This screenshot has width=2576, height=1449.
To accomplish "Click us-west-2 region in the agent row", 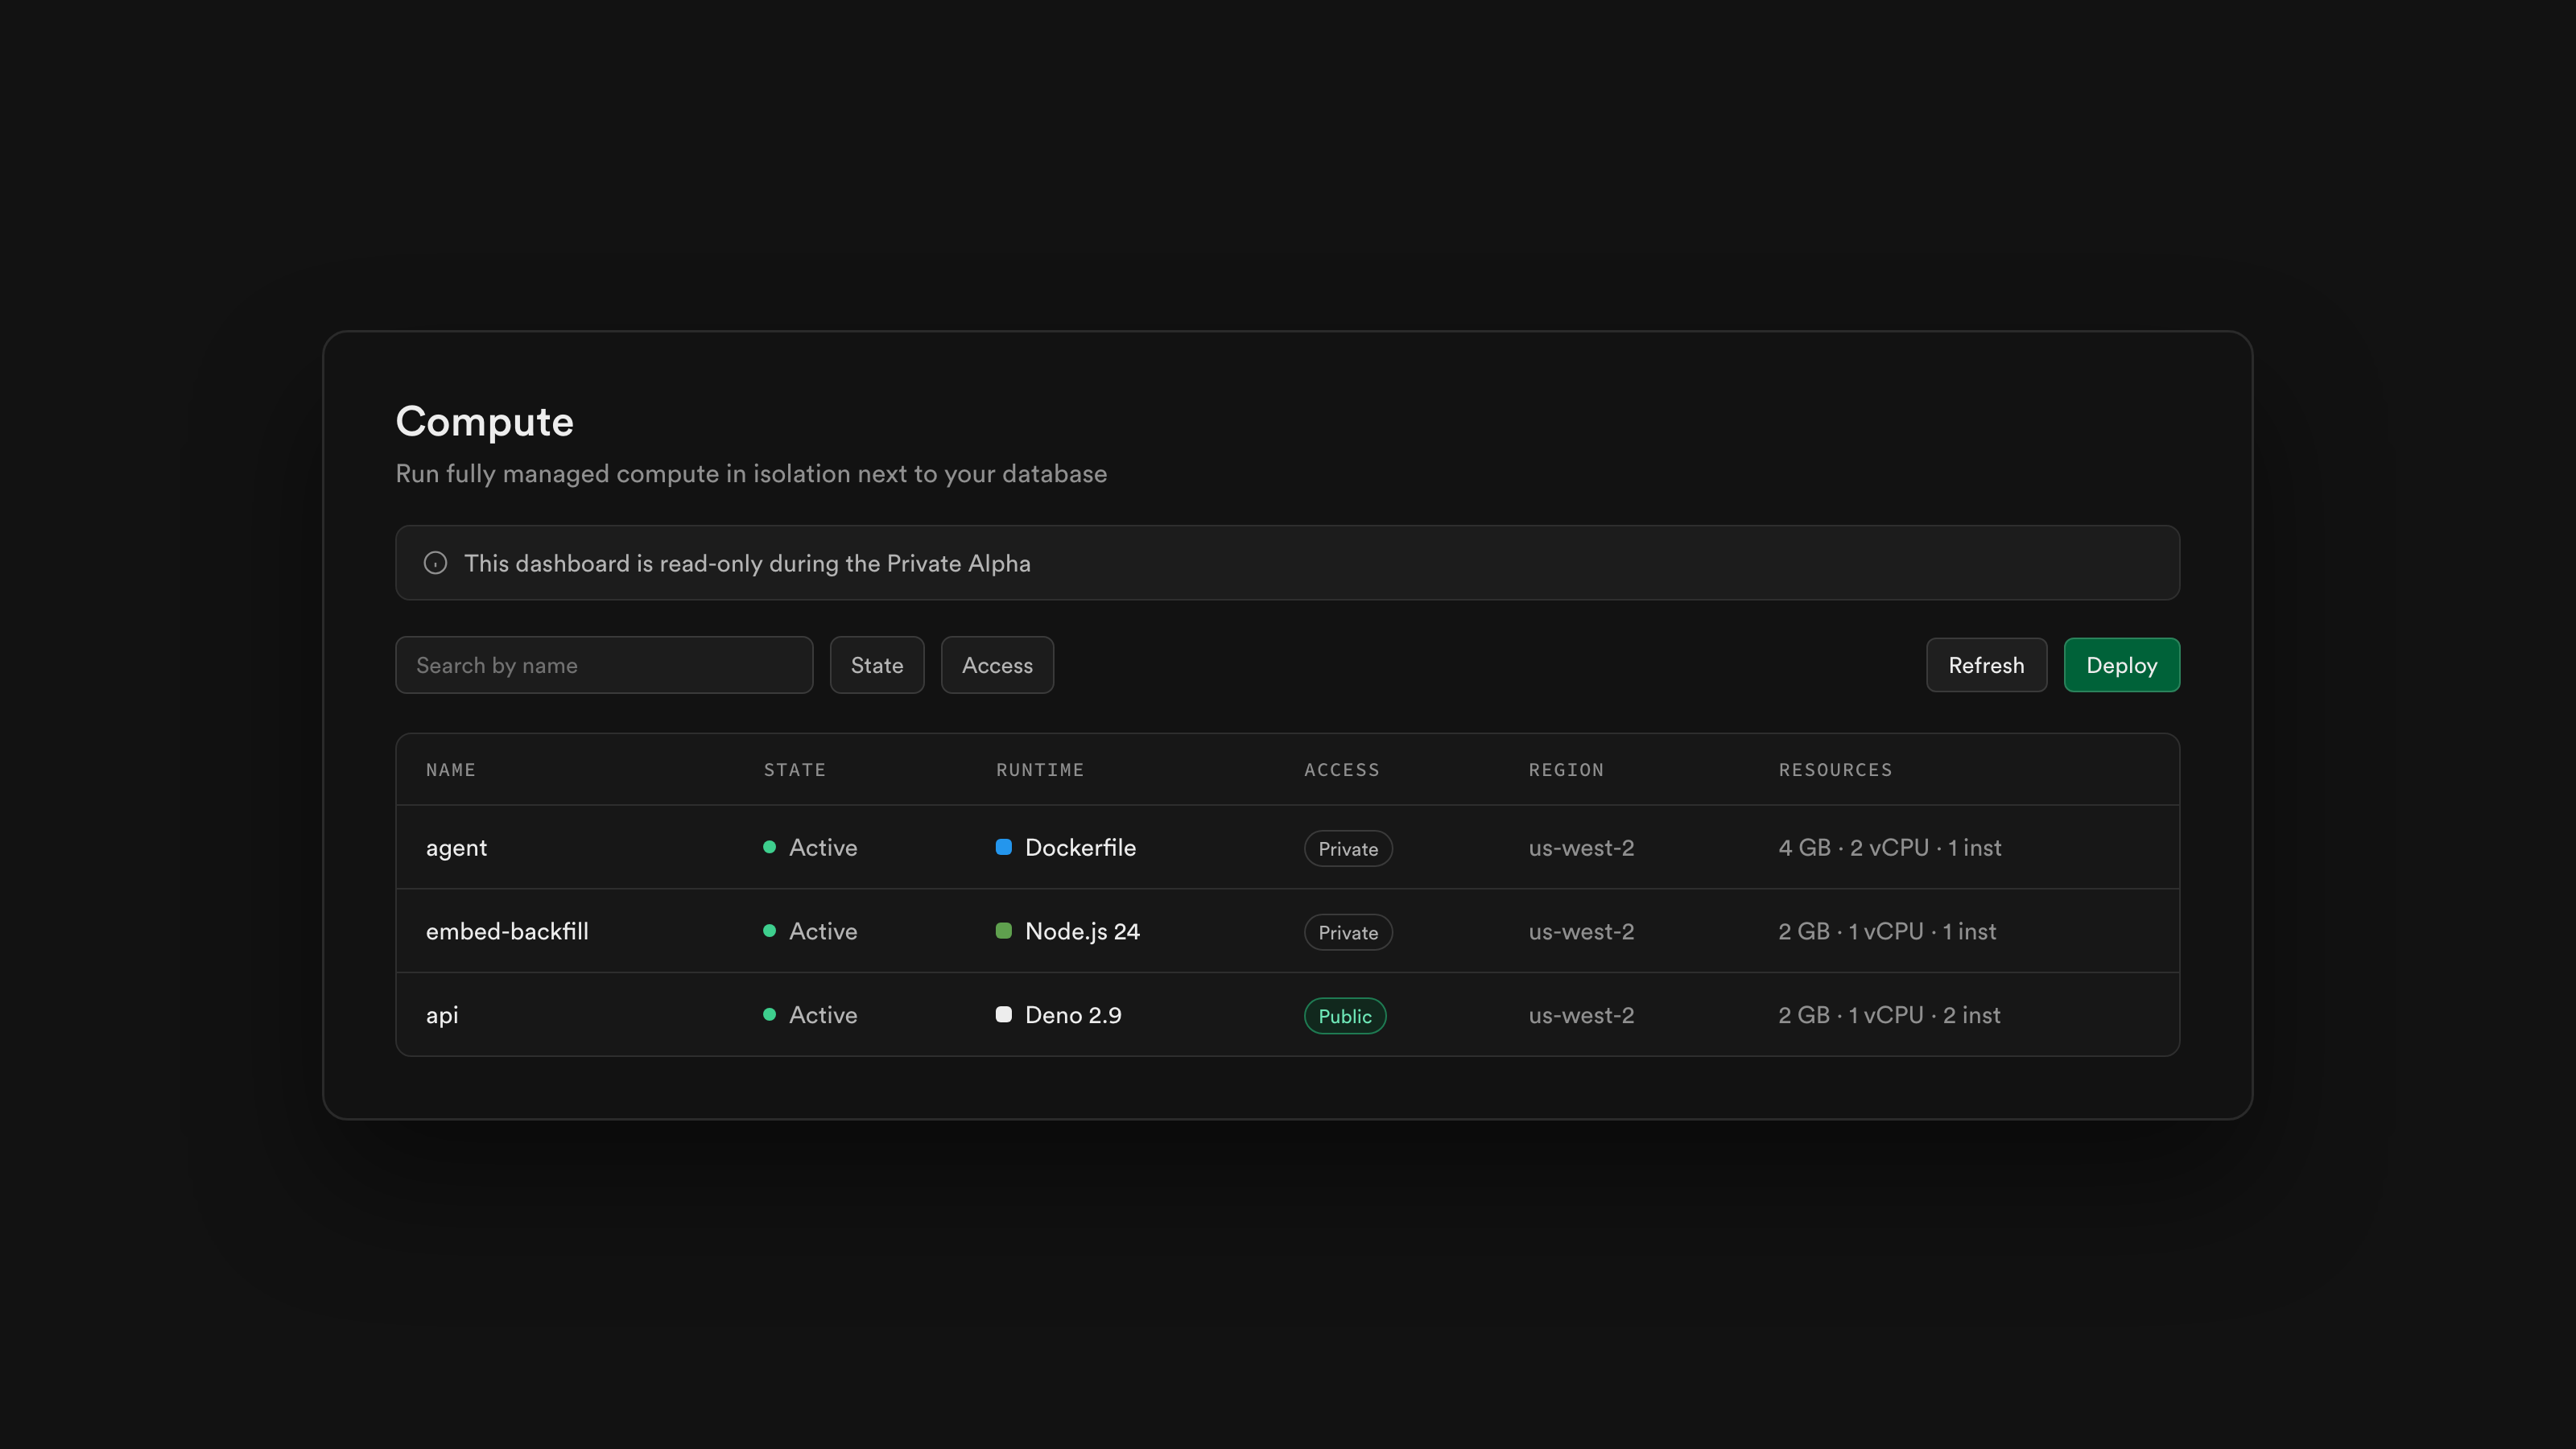I will [x=1580, y=847].
